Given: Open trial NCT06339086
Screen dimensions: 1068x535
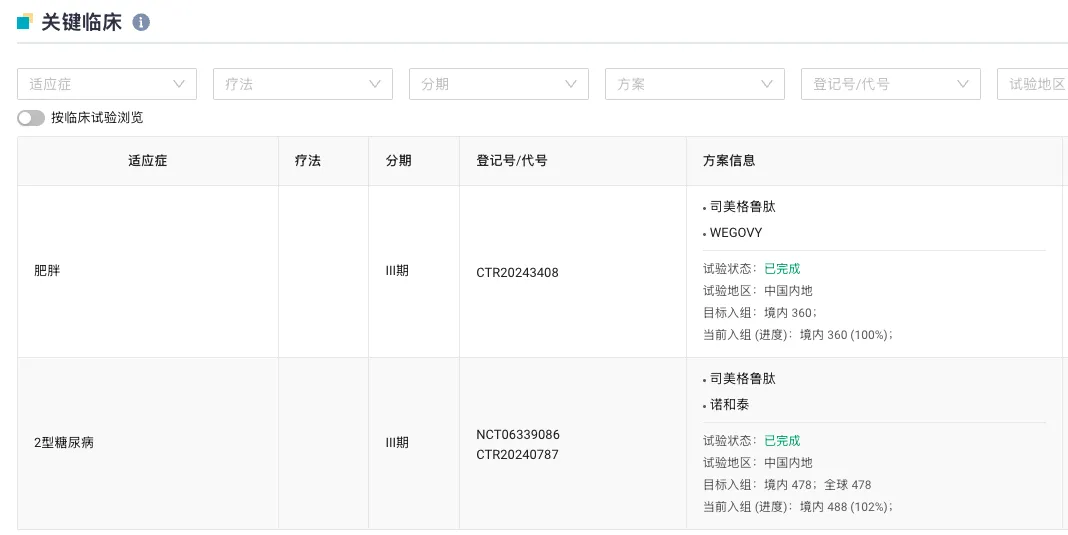Looking at the screenshot, I should point(517,435).
